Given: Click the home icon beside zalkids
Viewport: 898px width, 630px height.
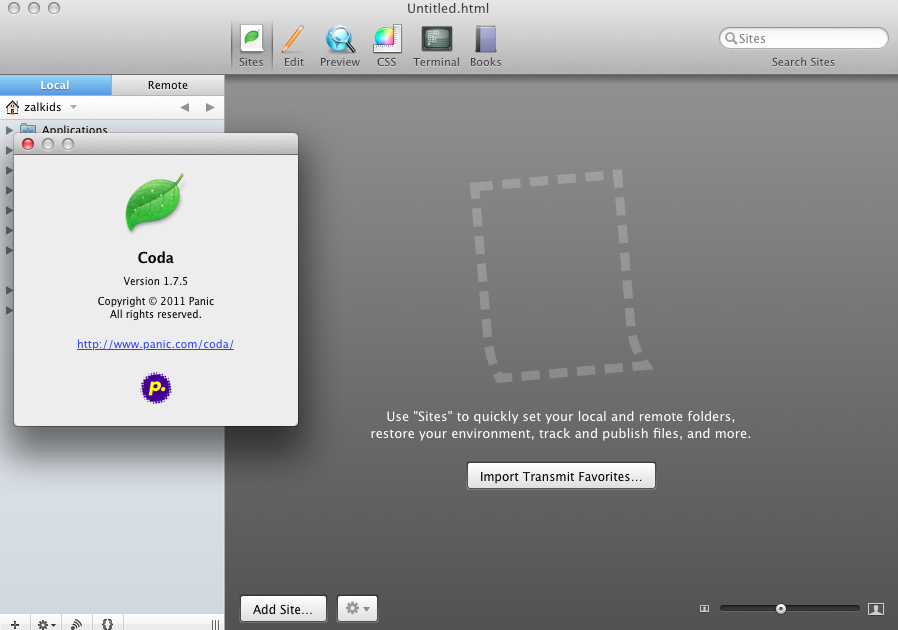Looking at the screenshot, I should [x=13, y=107].
